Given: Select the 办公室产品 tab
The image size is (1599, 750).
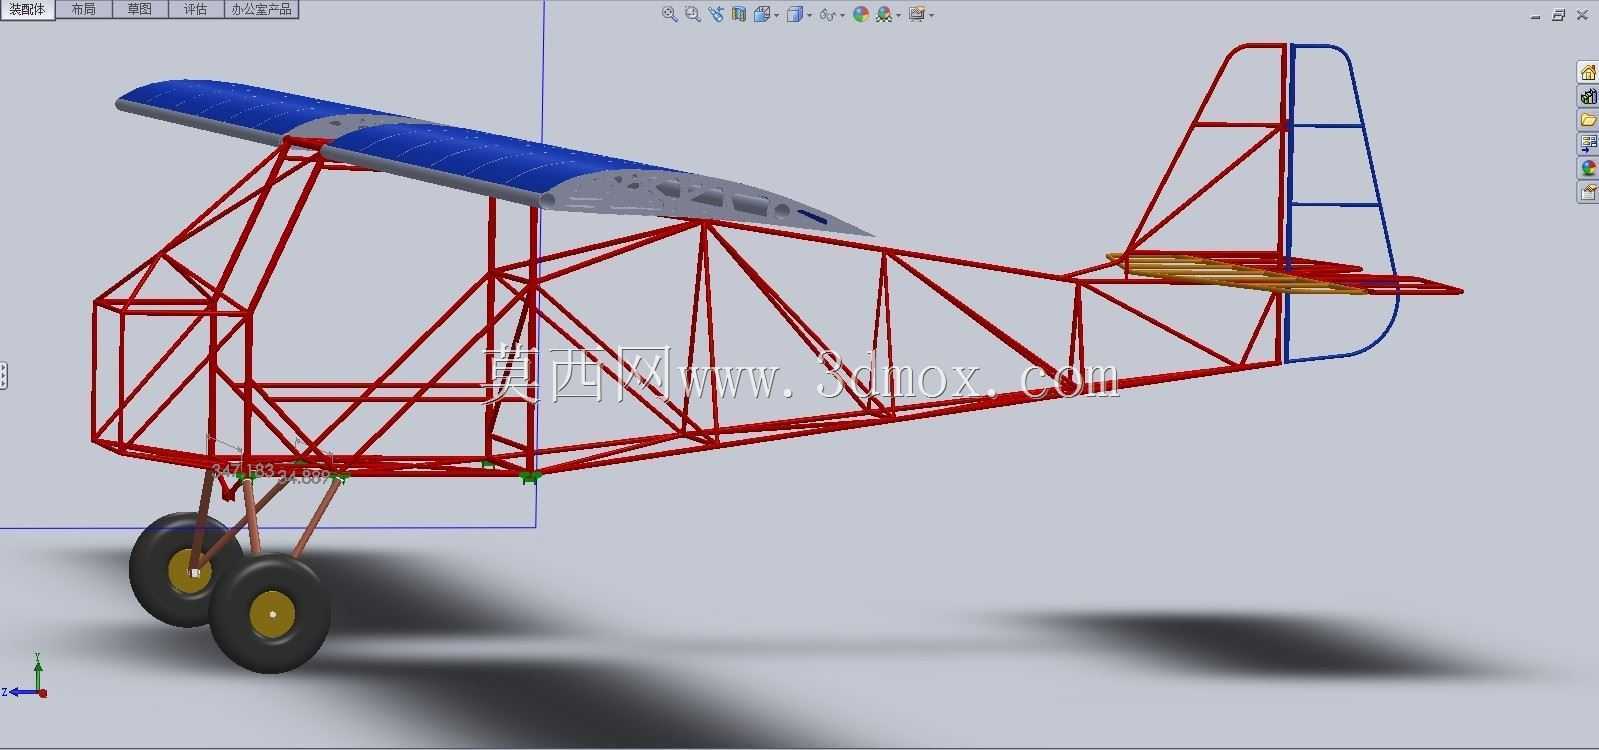Looking at the screenshot, I should [x=261, y=9].
